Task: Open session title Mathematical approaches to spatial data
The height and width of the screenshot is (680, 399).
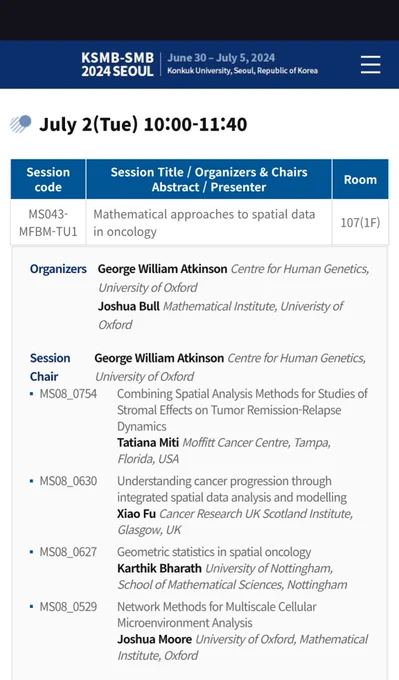Action: point(204,222)
